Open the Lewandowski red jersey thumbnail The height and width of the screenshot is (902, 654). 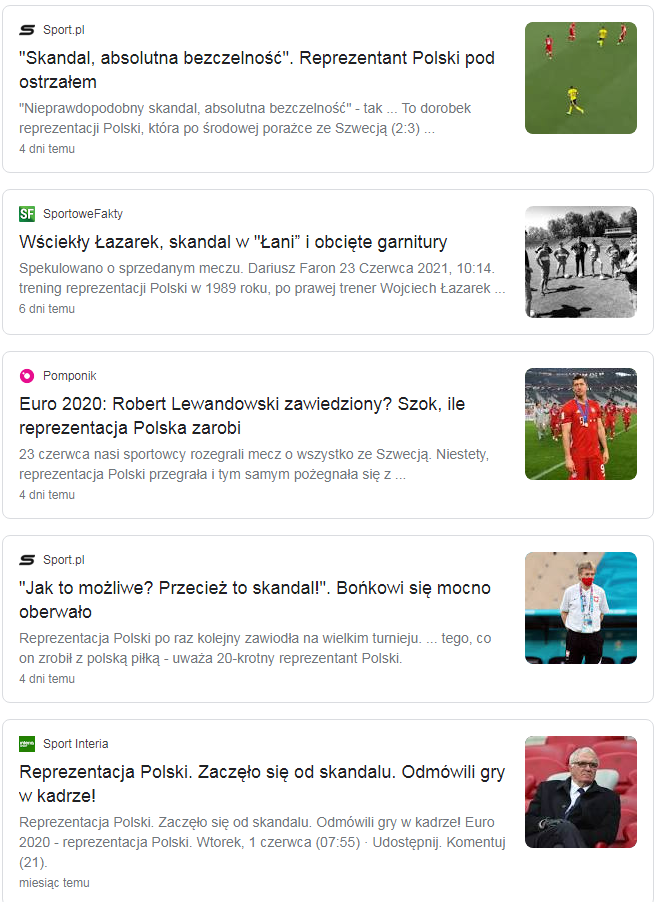click(x=580, y=424)
